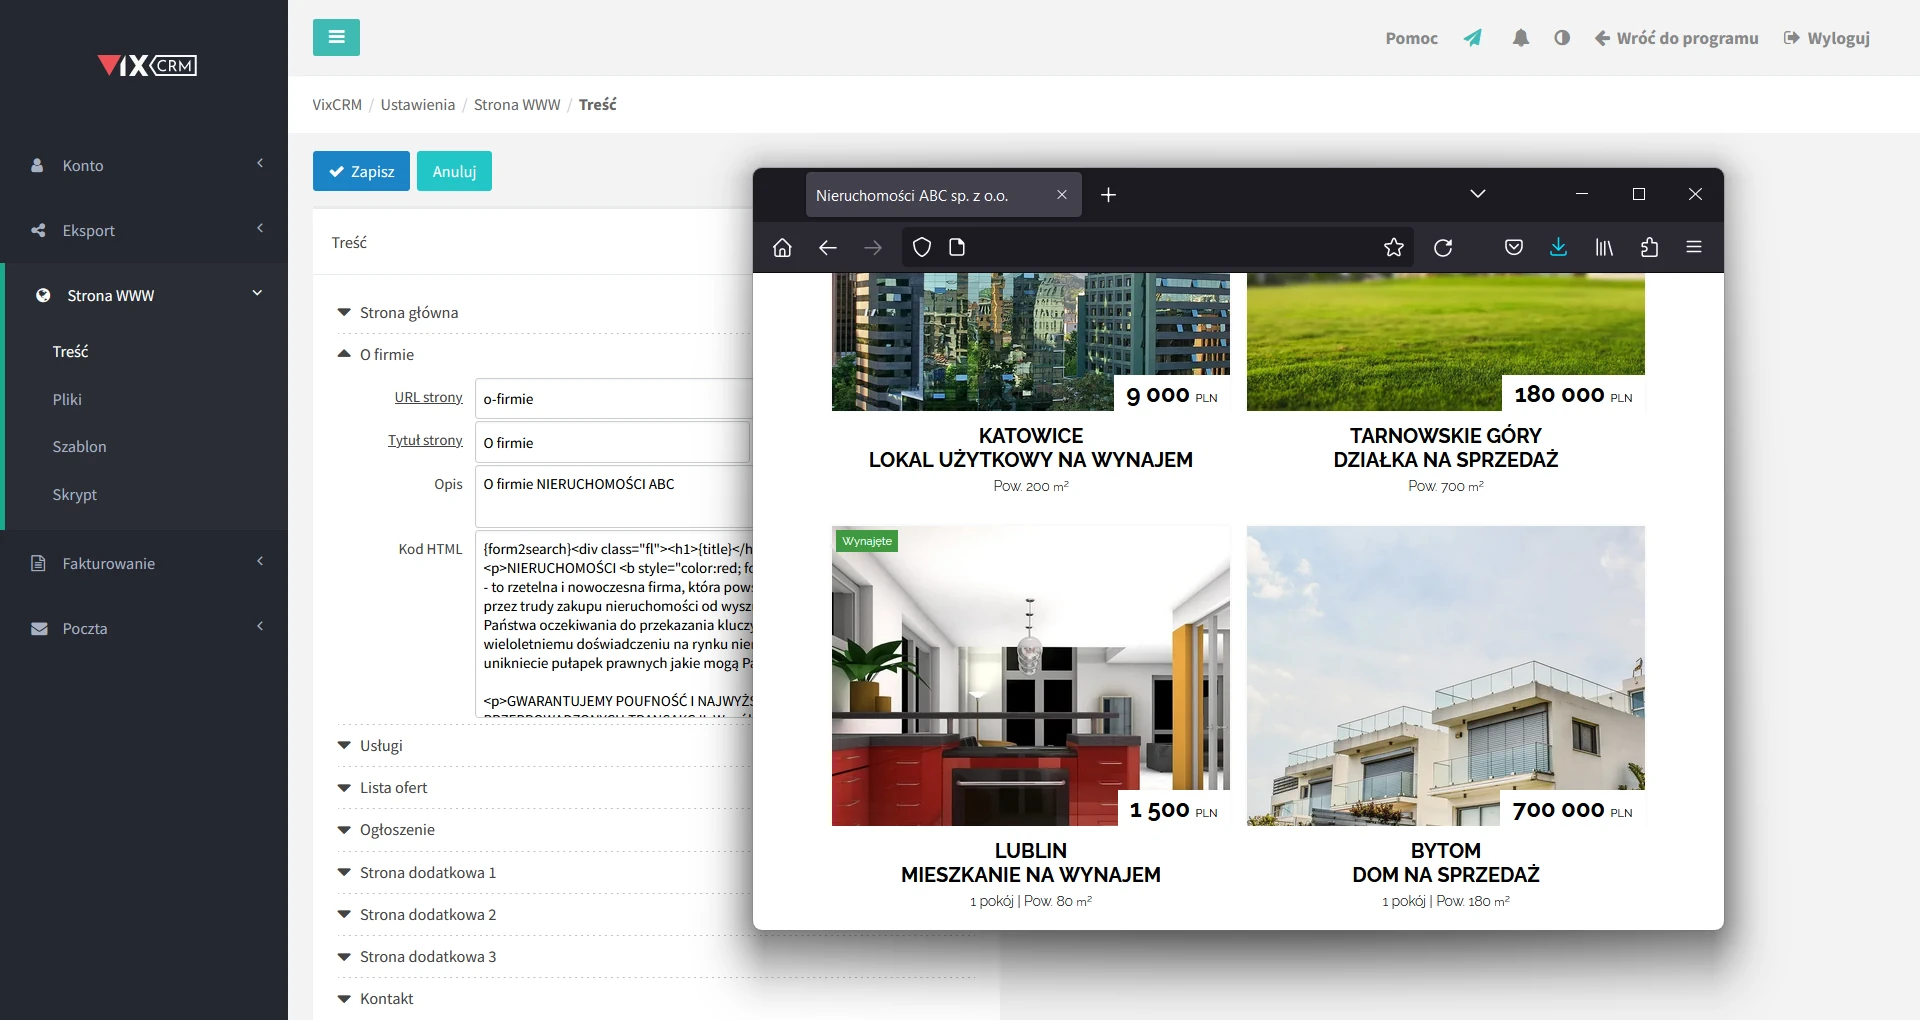This screenshot has height=1020, width=1920.
Task: Click the tracking protection shield icon
Action: click(921, 247)
